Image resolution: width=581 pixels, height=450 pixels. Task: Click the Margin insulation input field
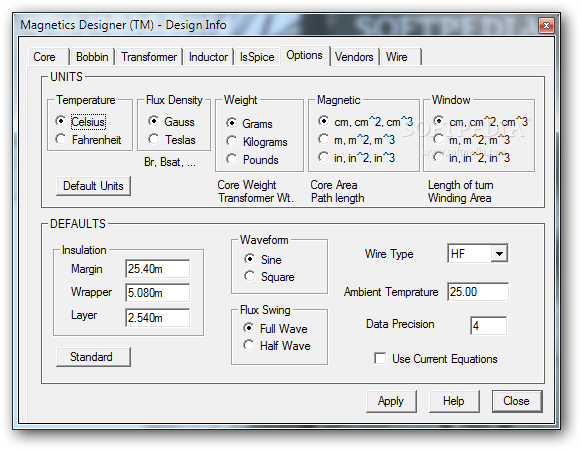tap(157, 269)
